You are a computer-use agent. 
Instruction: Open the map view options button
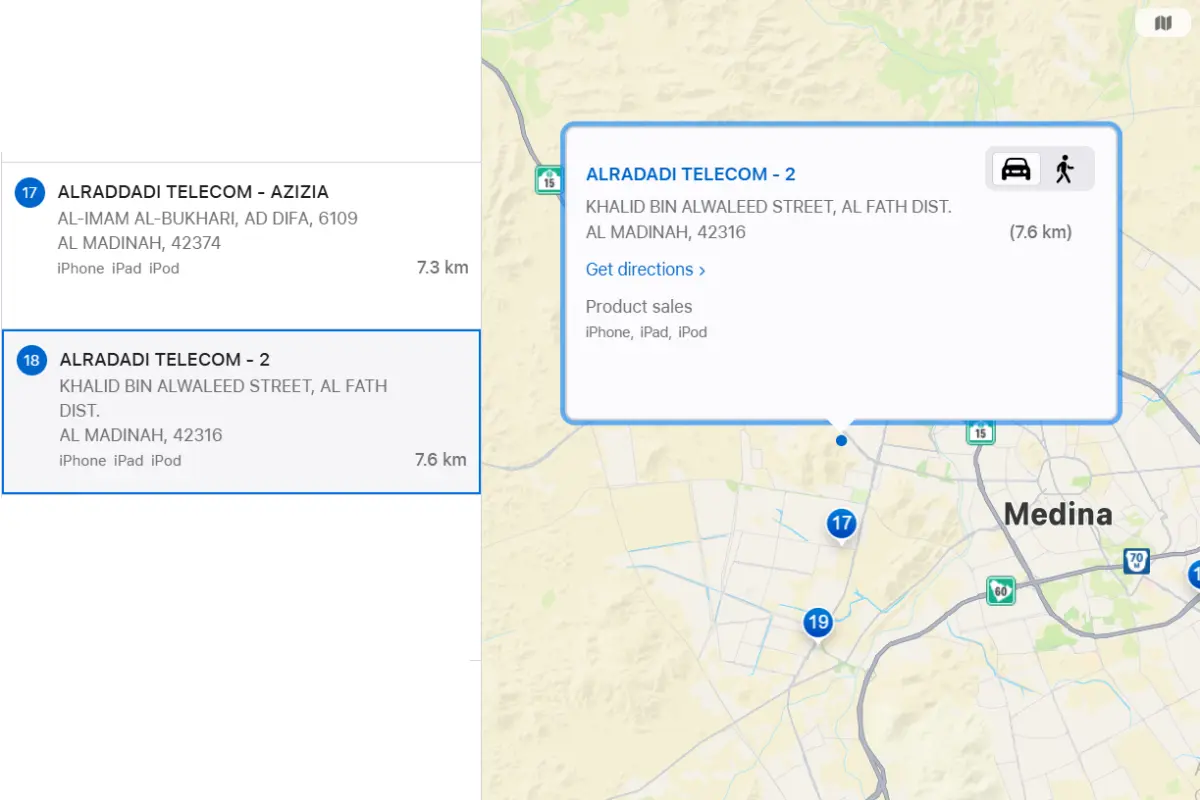(x=1163, y=23)
